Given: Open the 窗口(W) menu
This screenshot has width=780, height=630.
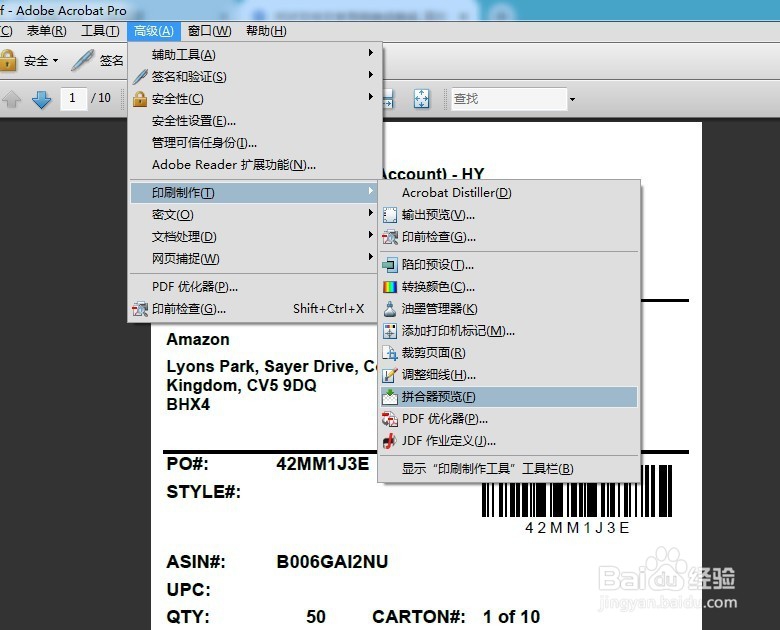Looking at the screenshot, I should click(x=209, y=31).
